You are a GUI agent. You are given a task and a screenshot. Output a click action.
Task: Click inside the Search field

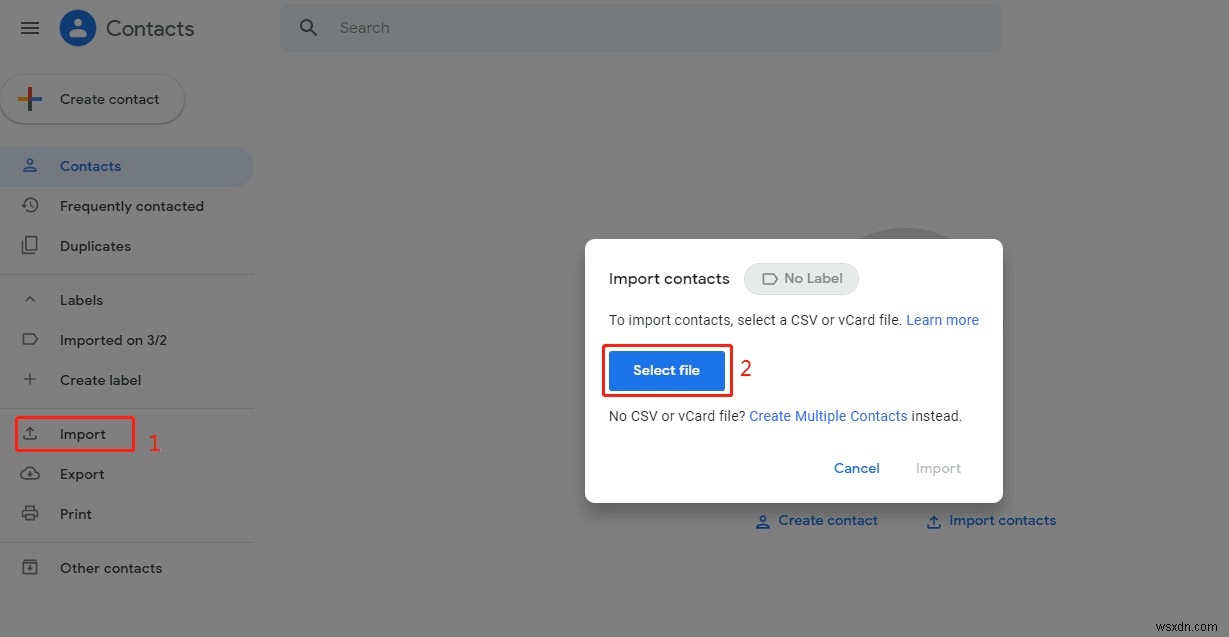(x=500, y=27)
